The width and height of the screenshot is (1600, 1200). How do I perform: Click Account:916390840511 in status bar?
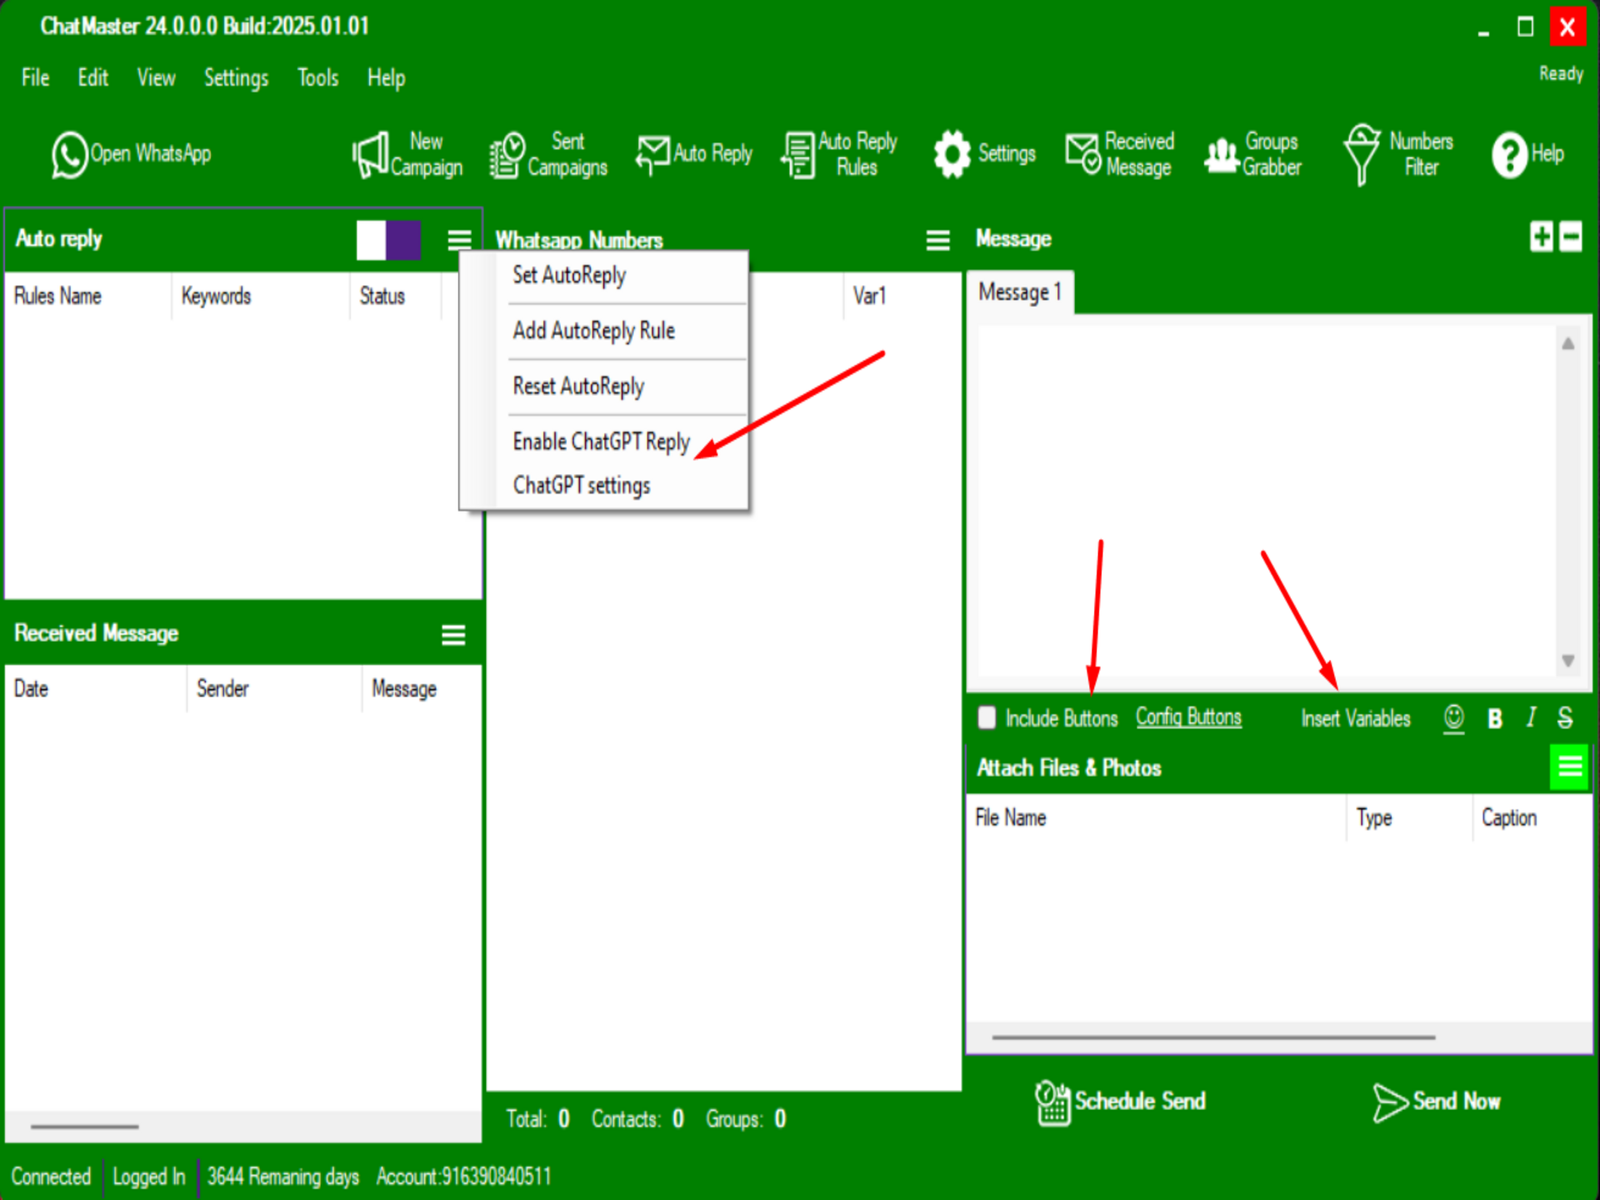coord(464,1177)
